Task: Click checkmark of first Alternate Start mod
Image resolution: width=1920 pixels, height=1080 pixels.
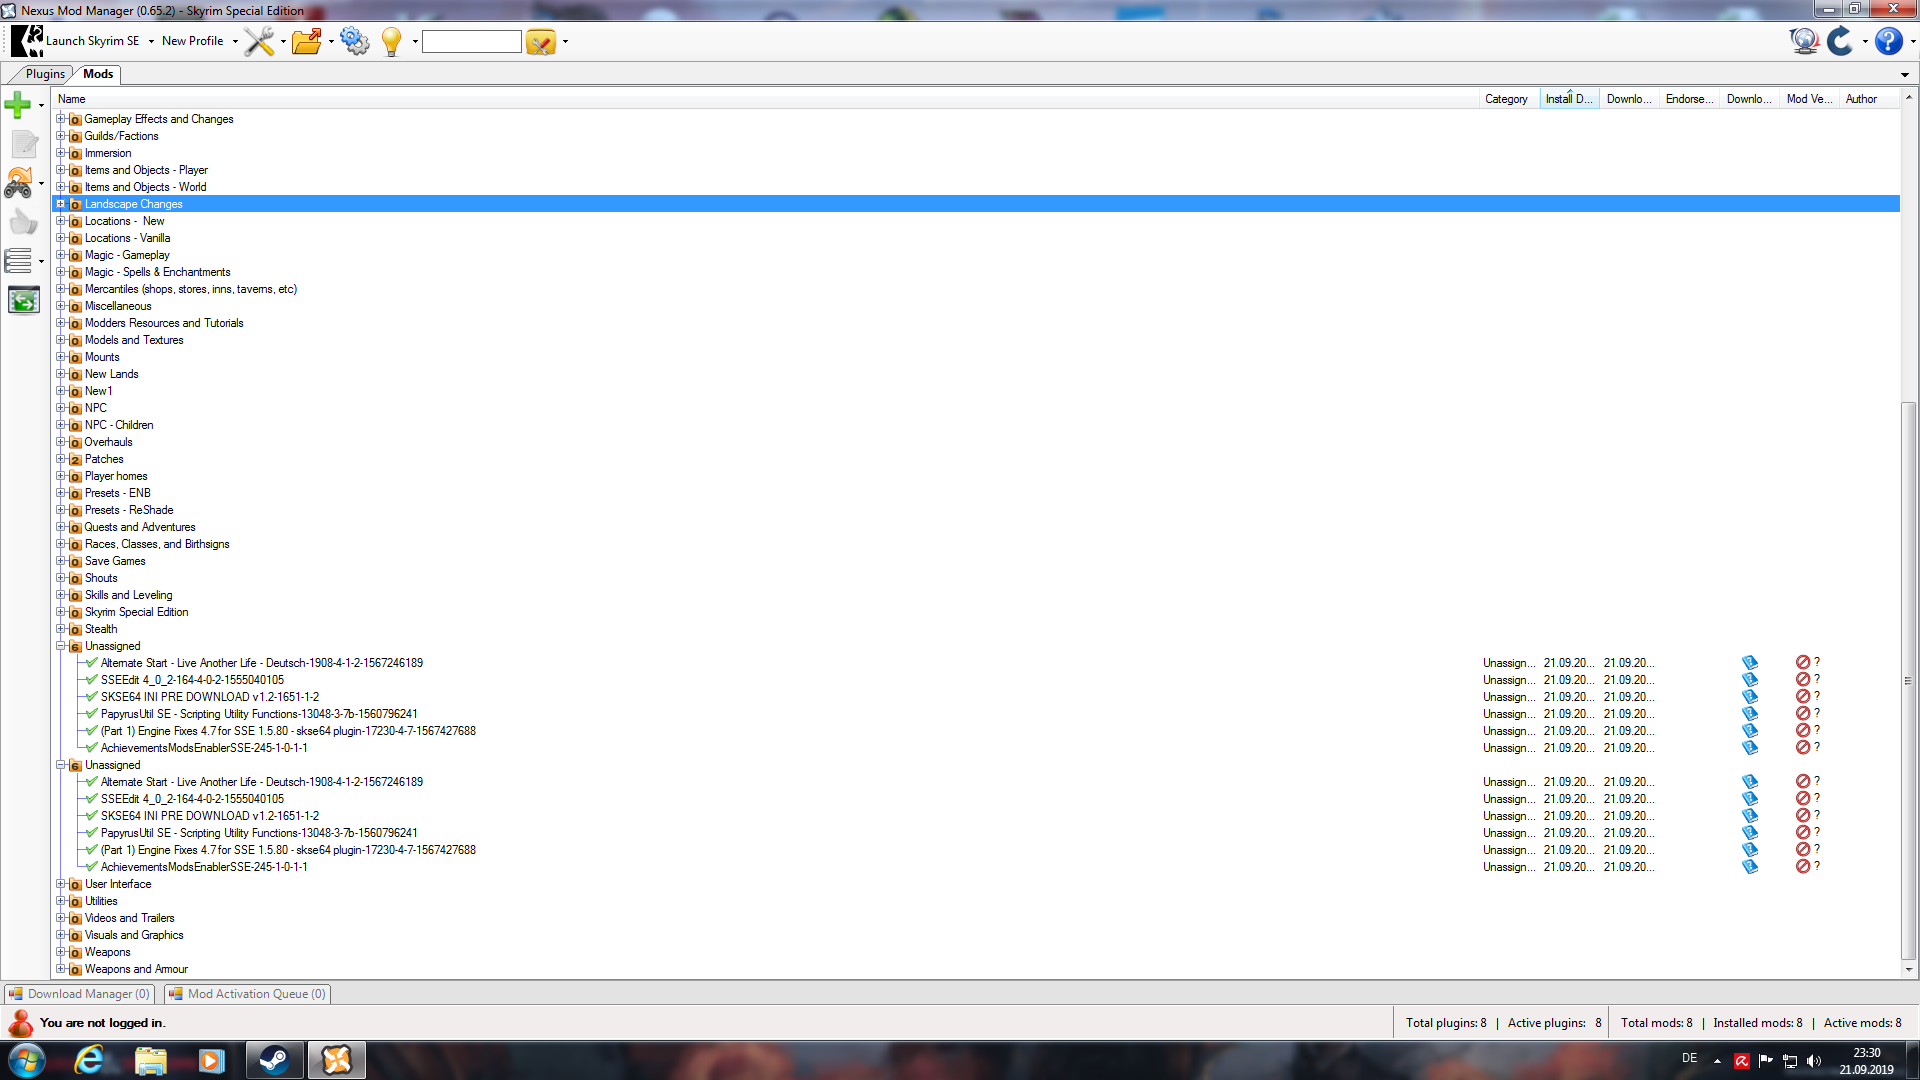Action: pos(91,663)
